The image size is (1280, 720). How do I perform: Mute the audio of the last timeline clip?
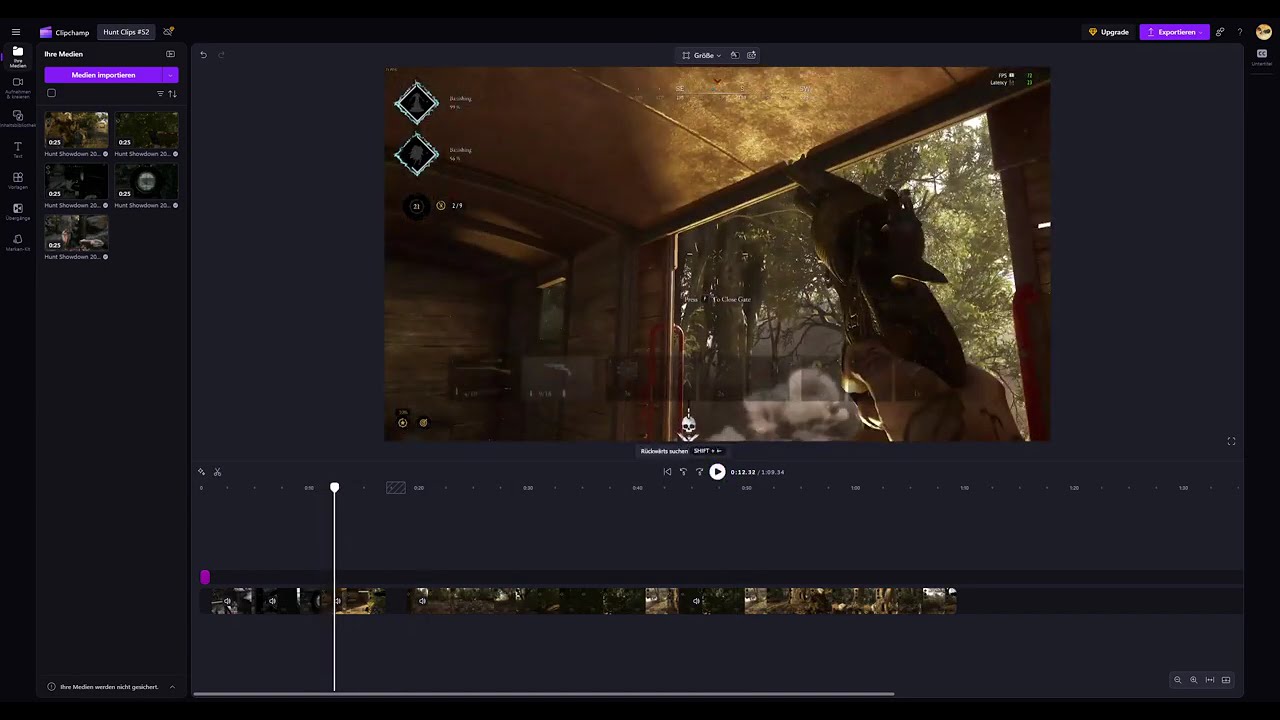pyautogui.click(x=696, y=601)
